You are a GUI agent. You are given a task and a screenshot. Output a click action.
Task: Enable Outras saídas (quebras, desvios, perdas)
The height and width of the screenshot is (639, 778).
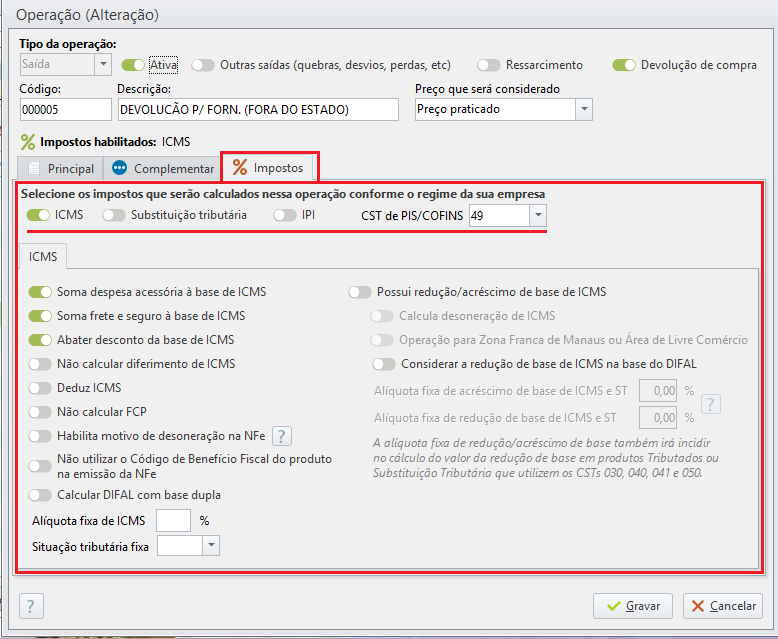(203, 65)
